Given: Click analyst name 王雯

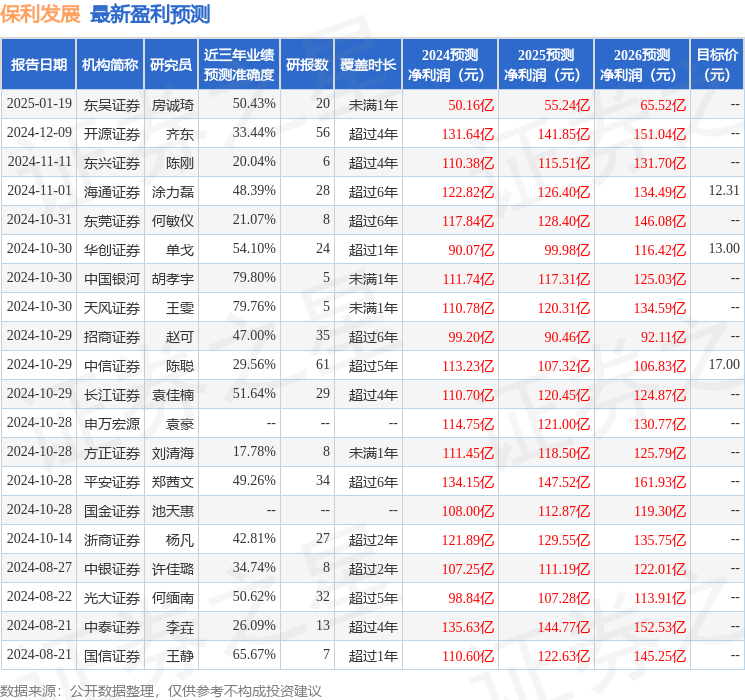Looking at the screenshot, I should pyautogui.click(x=180, y=308).
